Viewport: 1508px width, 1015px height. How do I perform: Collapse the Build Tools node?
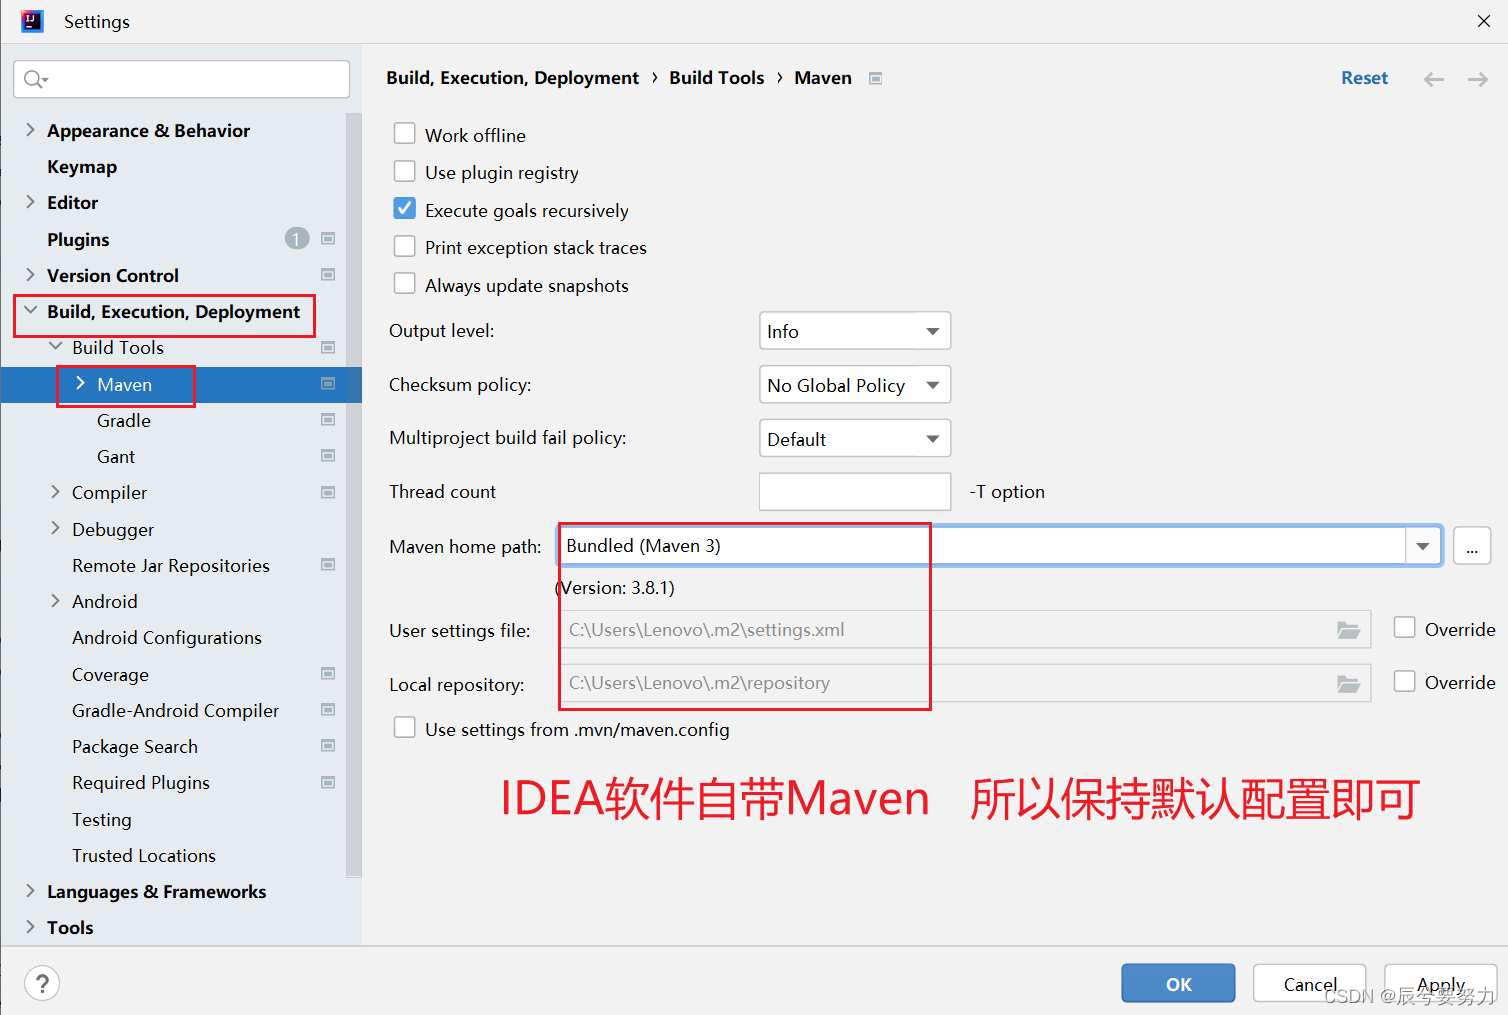pyautogui.click(x=55, y=347)
